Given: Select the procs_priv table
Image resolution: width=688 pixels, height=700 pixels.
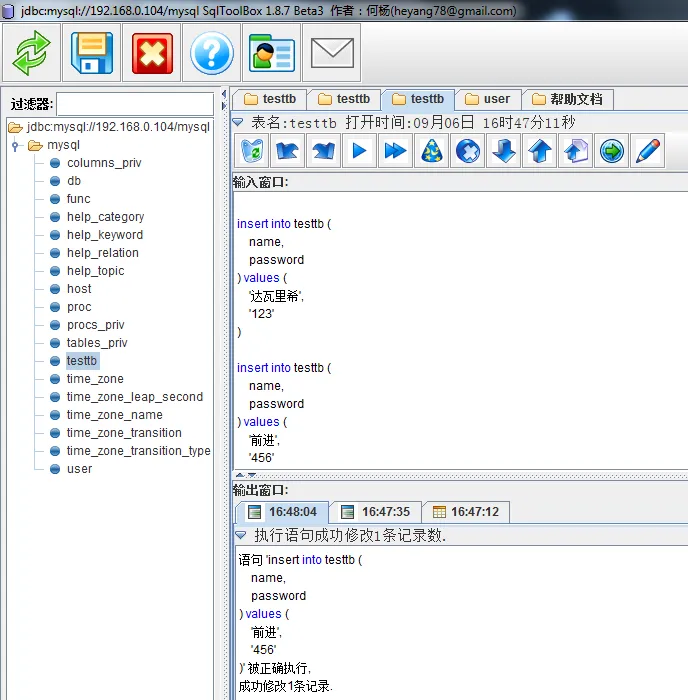Looking at the screenshot, I should 96,325.
